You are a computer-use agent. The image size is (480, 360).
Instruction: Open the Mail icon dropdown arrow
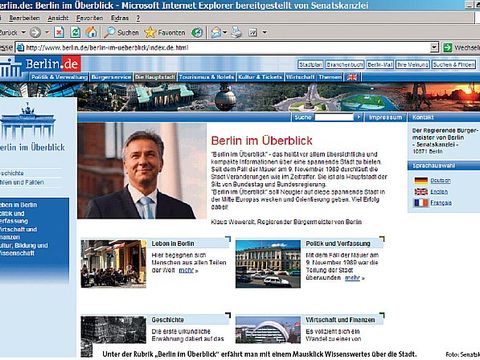coord(225,32)
